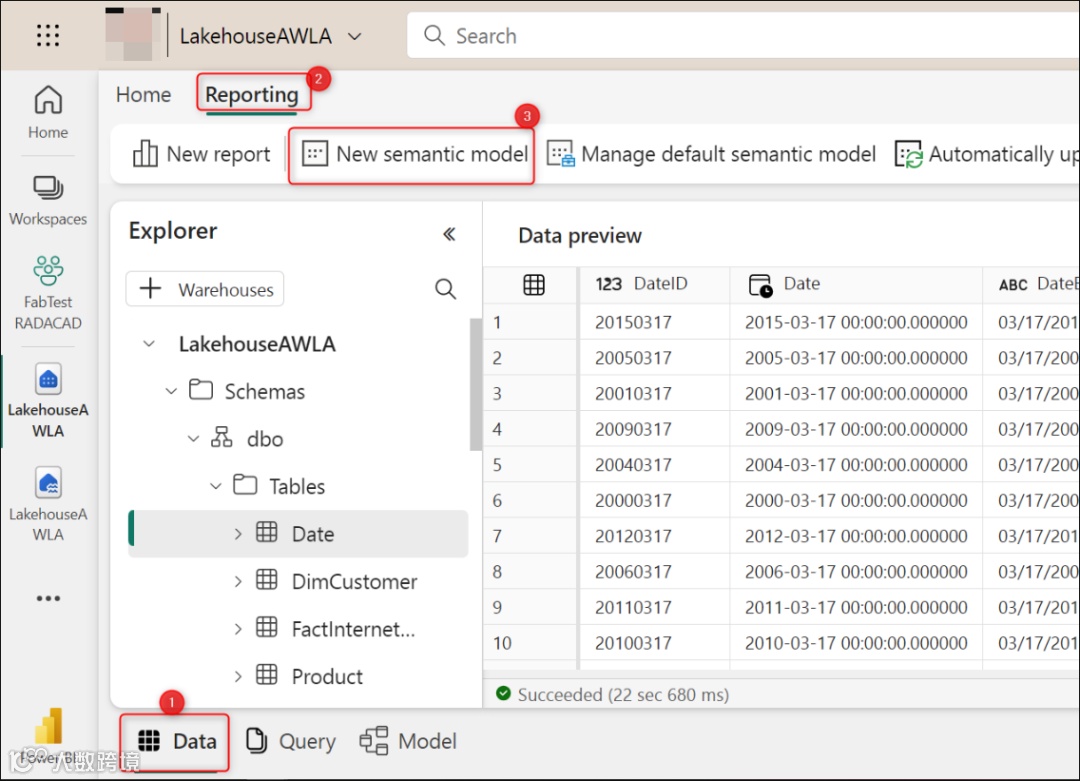Viewport: 1080px width, 781px height.
Task: Go to Home in left sidebar
Action: tap(48, 111)
